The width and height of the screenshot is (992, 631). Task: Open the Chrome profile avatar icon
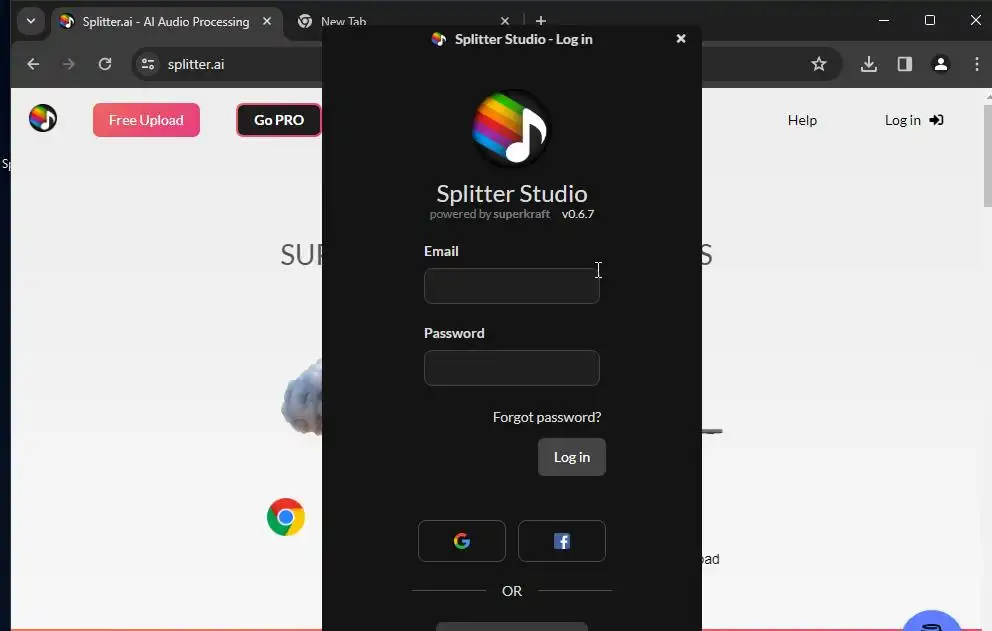click(x=941, y=64)
